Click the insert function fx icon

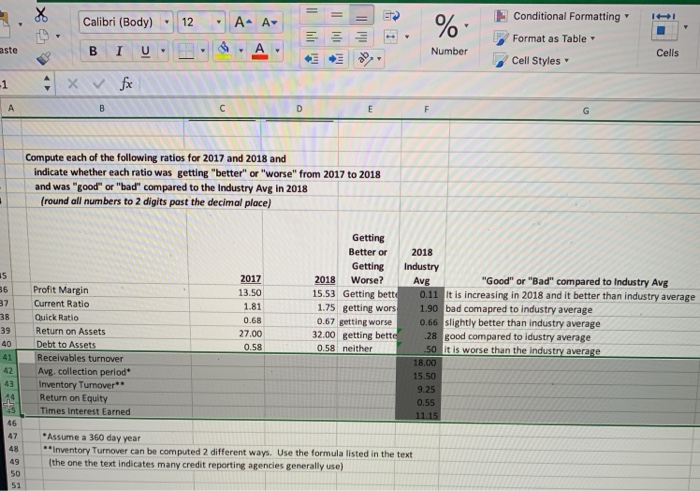(126, 83)
